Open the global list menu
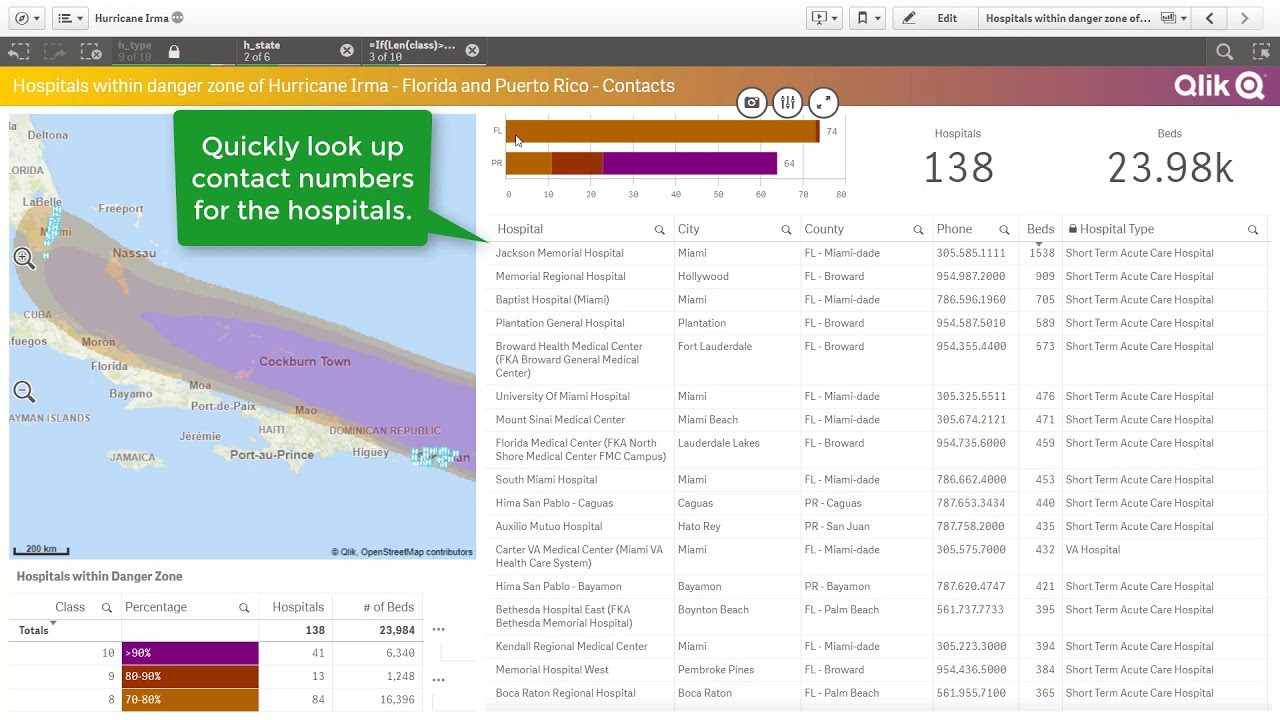 pyautogui.click(x=68, y=18)
